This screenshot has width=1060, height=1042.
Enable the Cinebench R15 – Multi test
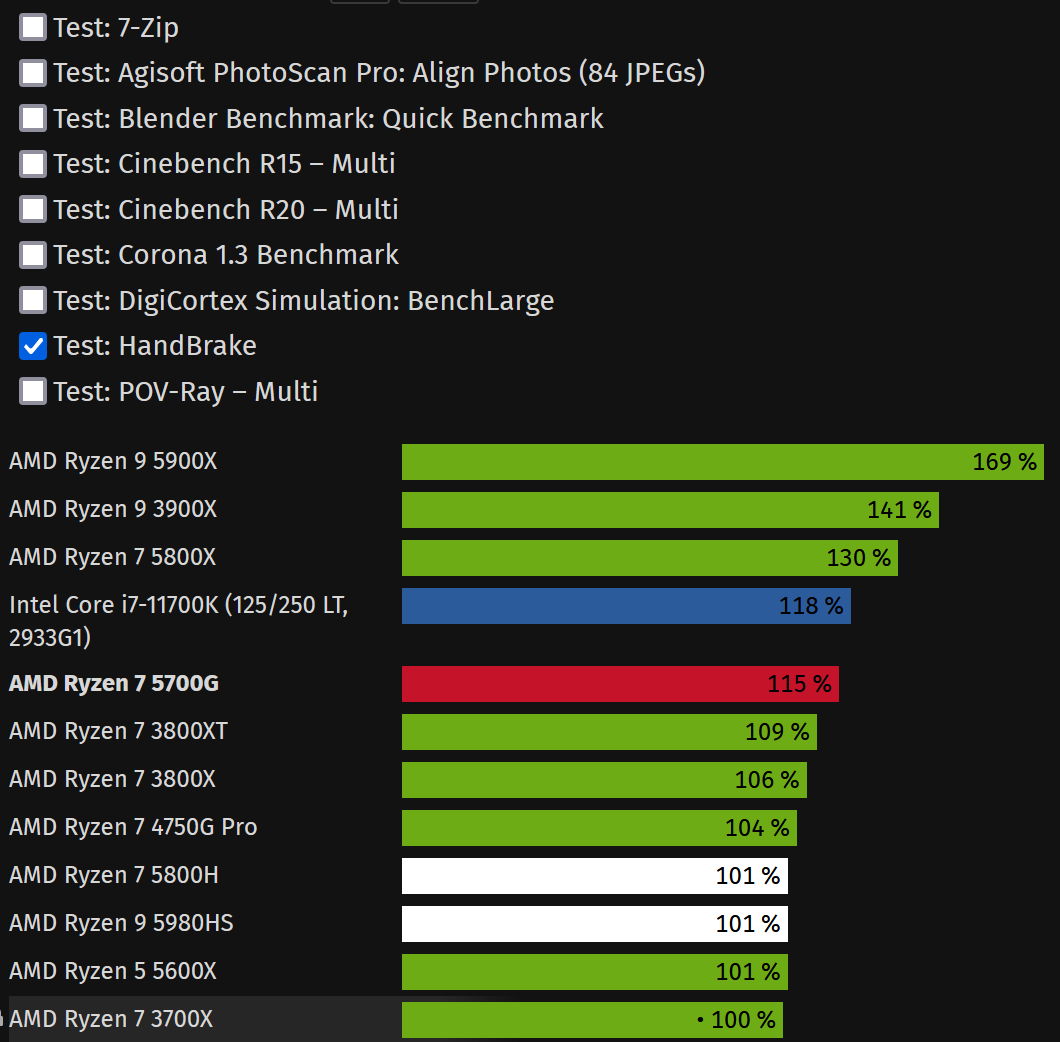[x=33, y=164]
